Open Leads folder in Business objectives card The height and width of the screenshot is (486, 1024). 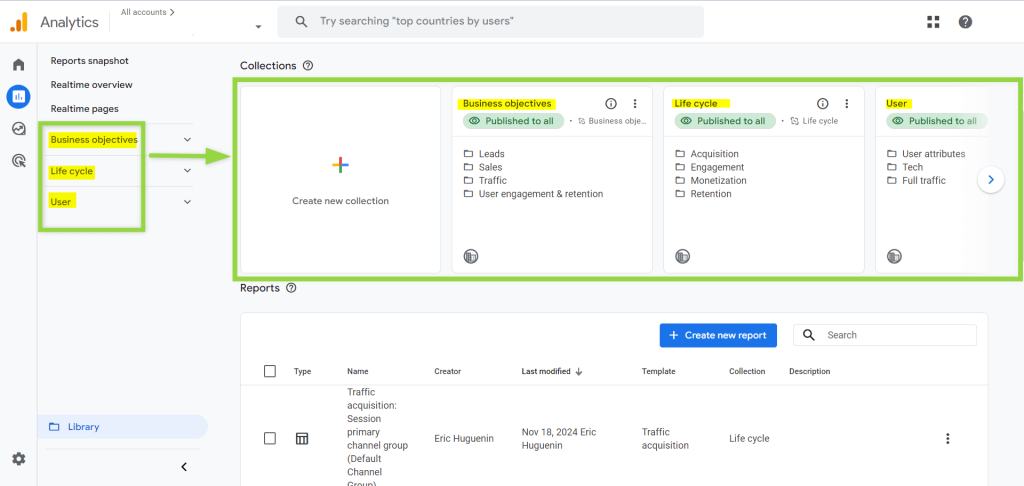484,154
